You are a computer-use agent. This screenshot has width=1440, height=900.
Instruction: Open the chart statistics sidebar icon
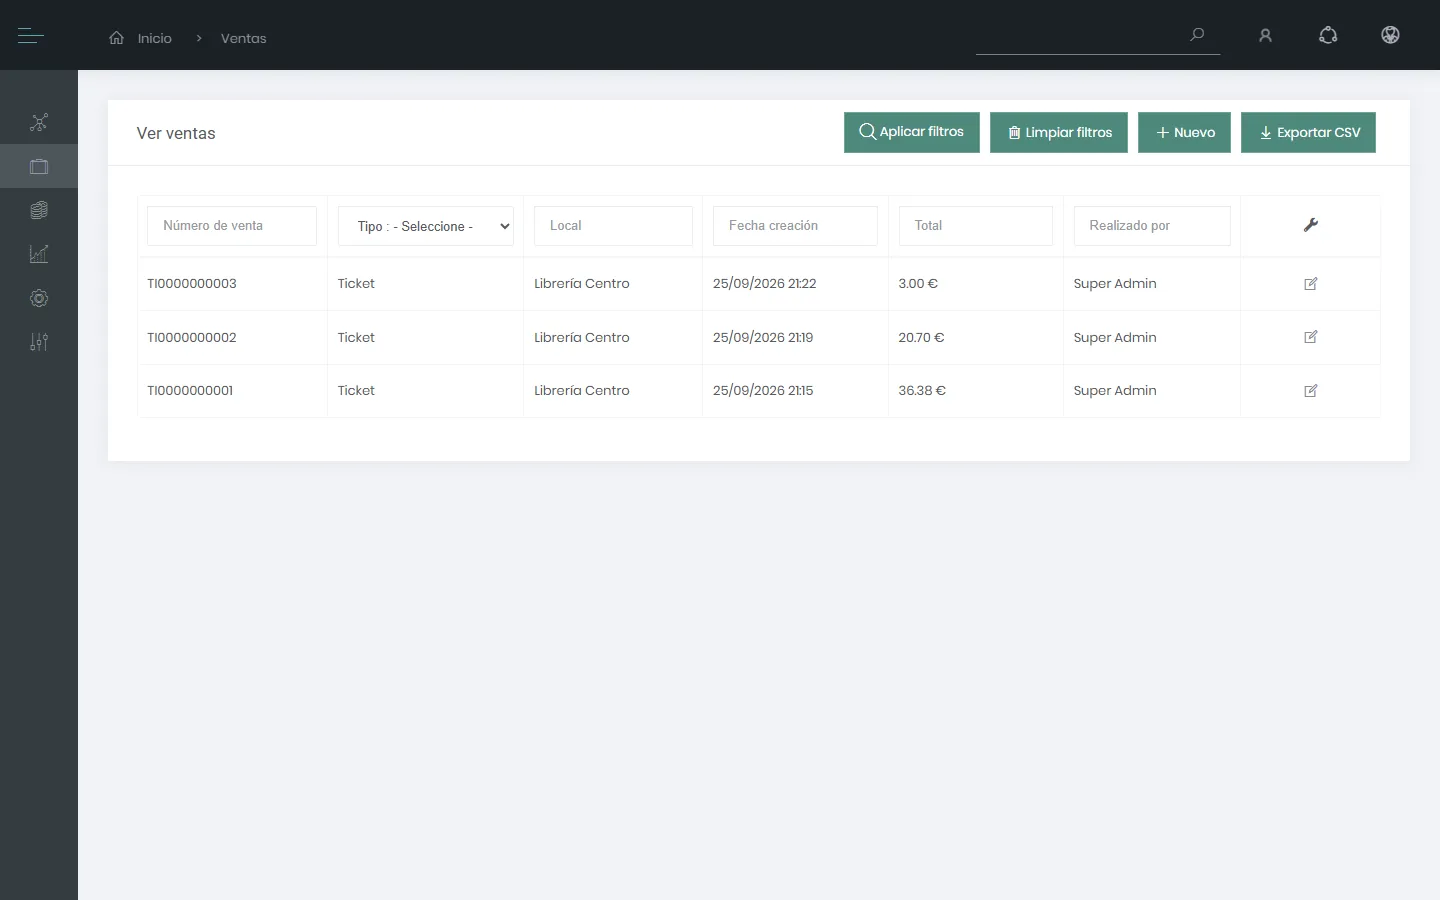pos(39,254)
